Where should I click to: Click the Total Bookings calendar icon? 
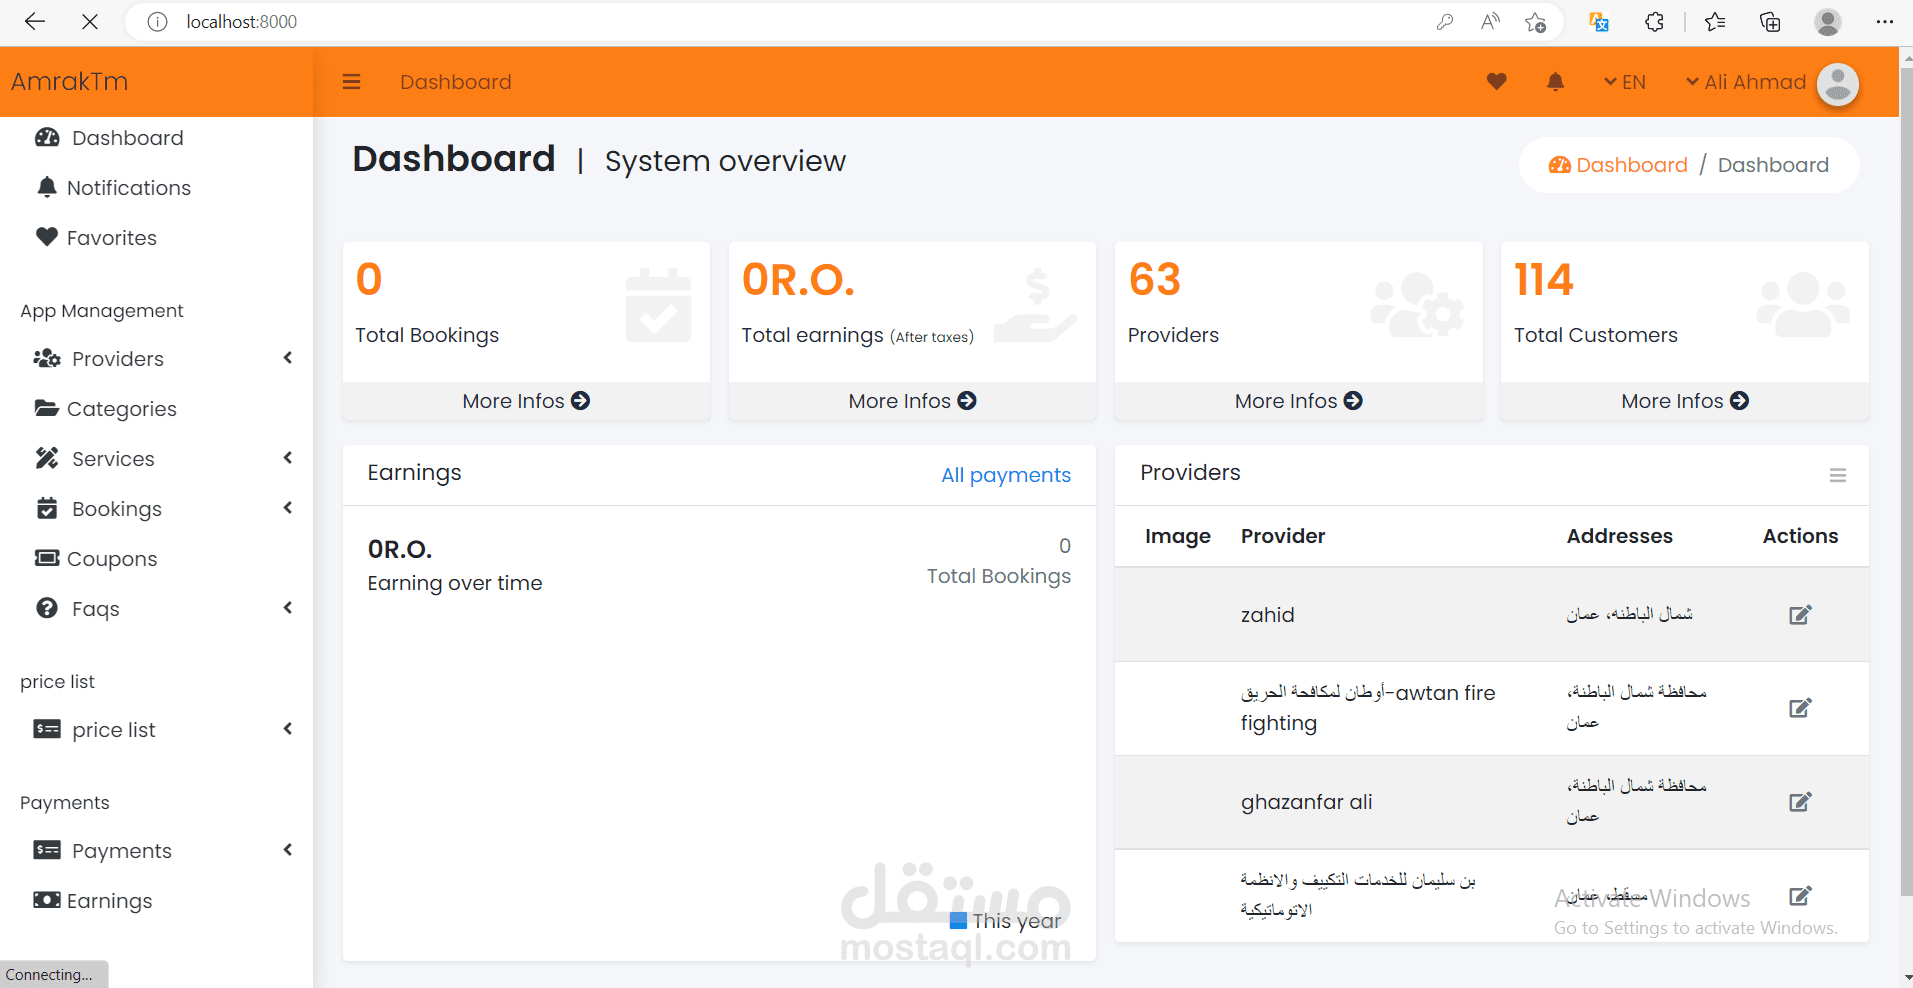point(658,305)
